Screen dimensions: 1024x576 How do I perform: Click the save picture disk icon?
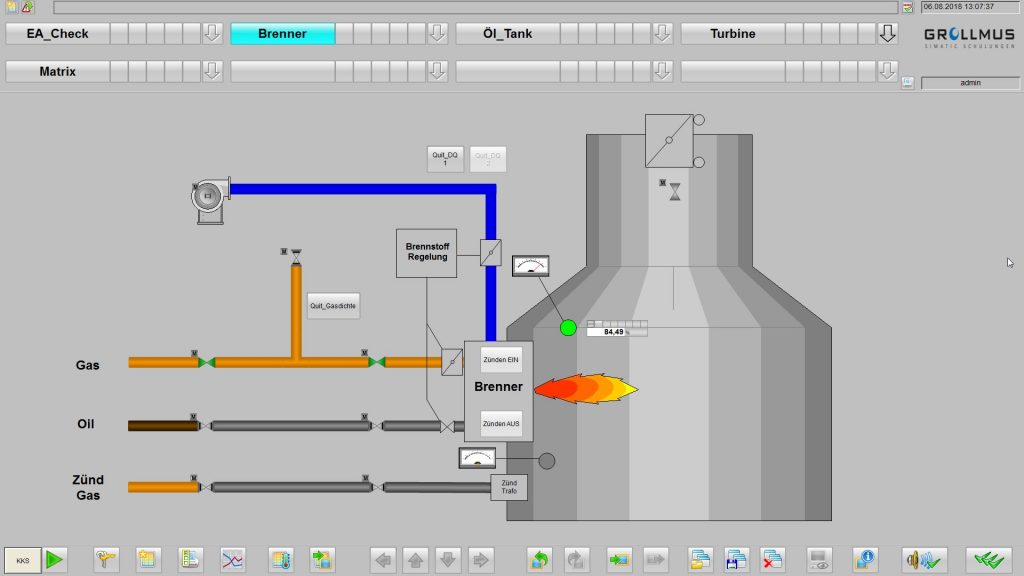[x=737, y=560]
